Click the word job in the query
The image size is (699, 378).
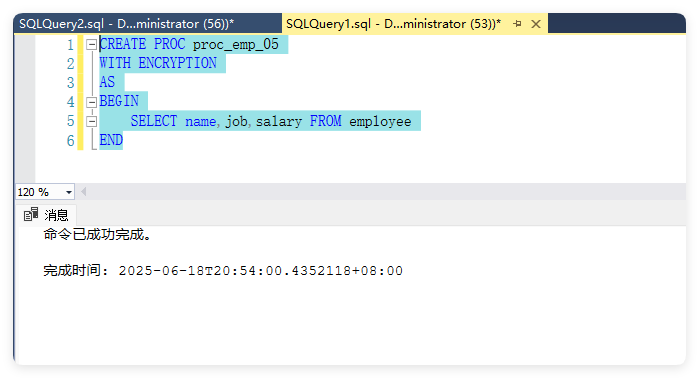(236, 121)
